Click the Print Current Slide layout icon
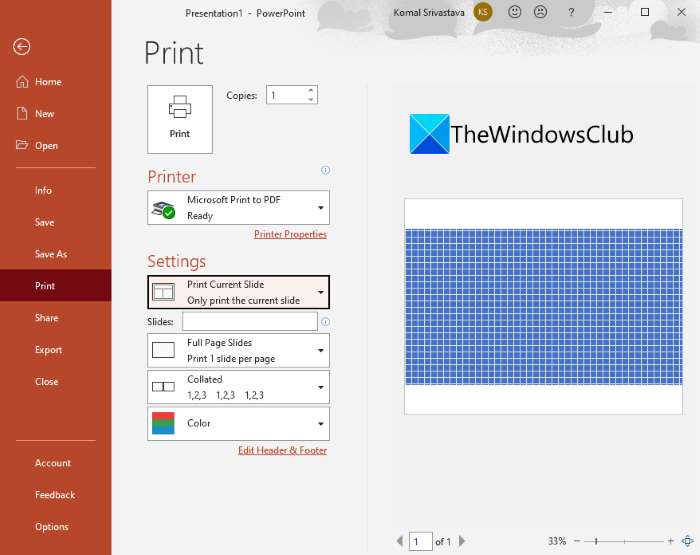Viewport: 700px width, 555px height. [x=163, y=292]
